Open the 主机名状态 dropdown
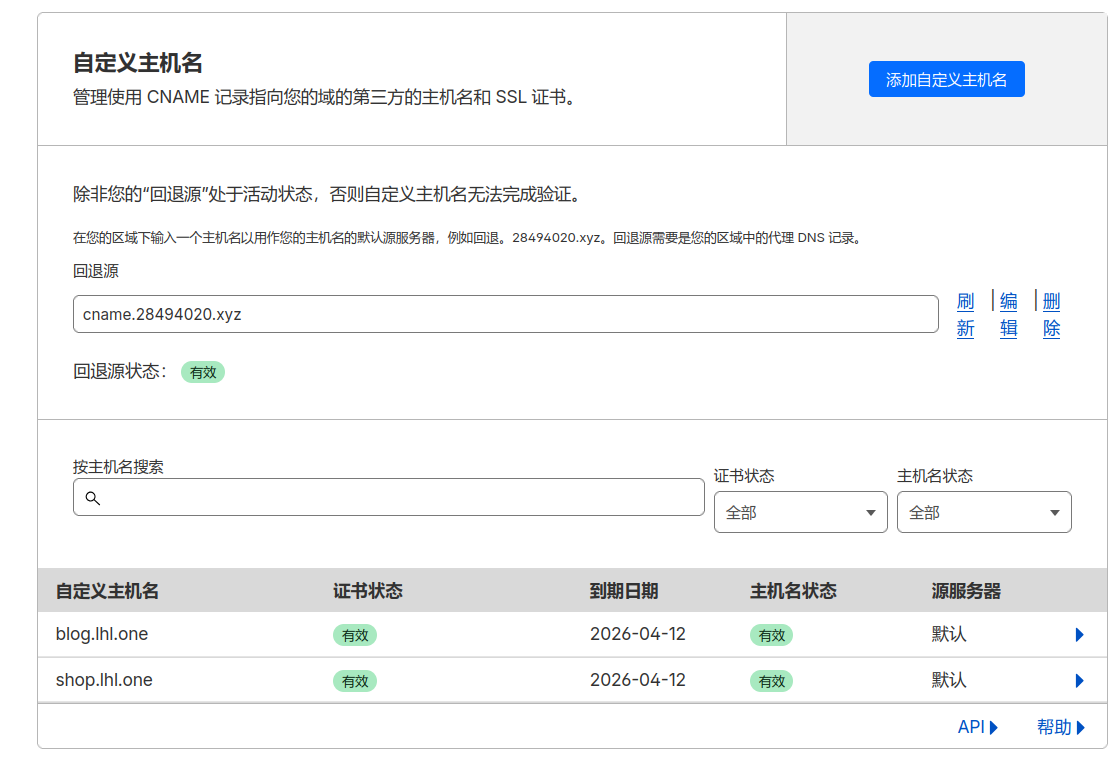The width and height of the screenshot is (1111, 759). click(x=983, y=512)
